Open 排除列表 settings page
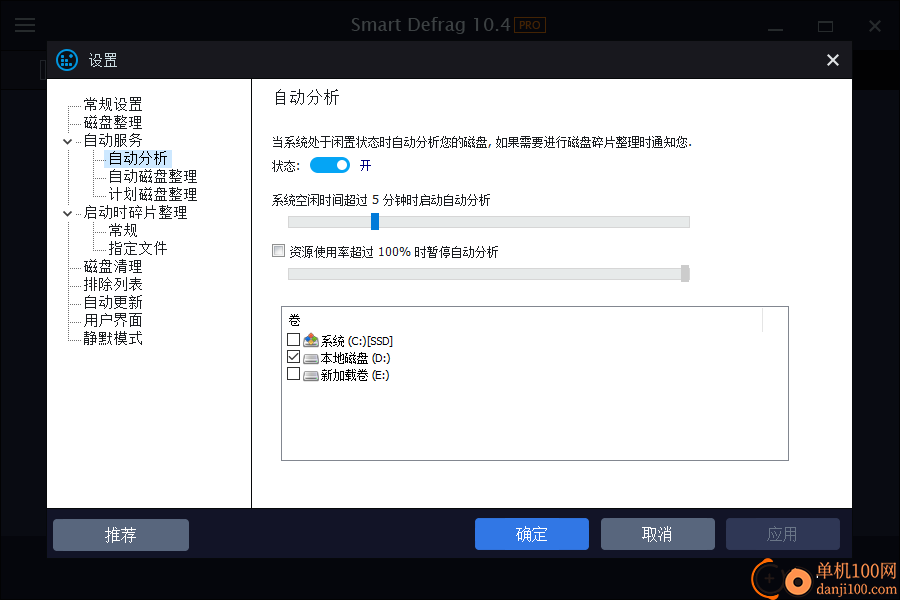 (x=112, y=284)
